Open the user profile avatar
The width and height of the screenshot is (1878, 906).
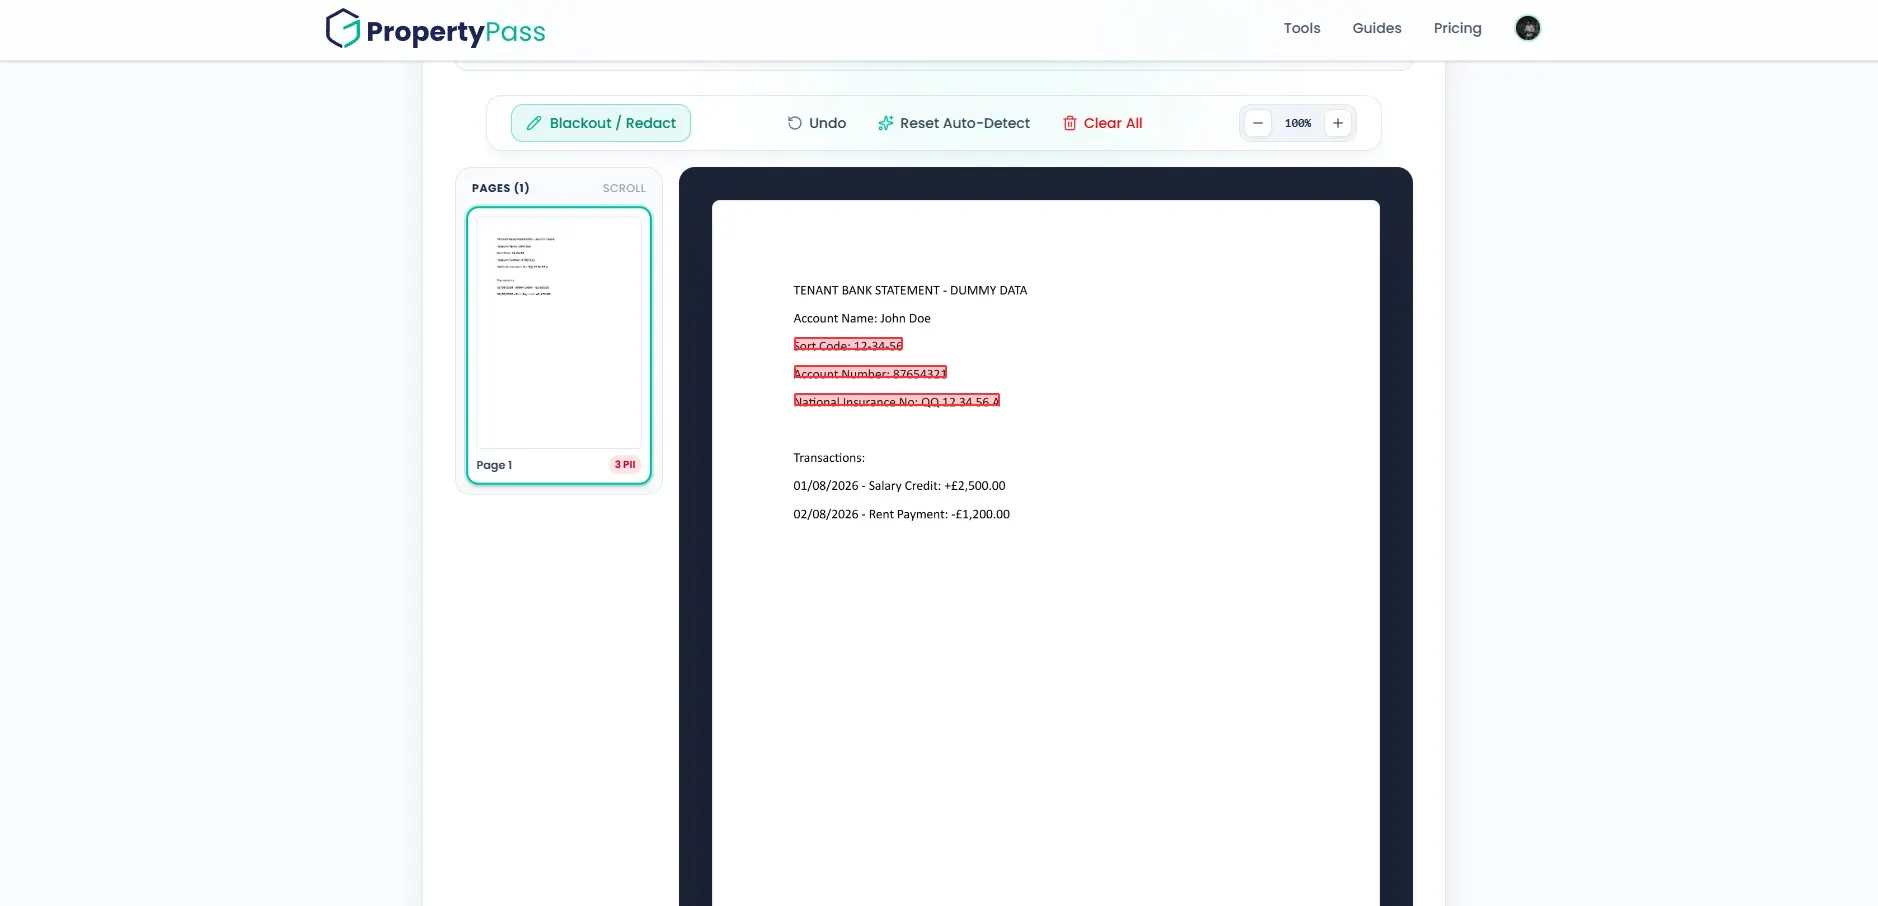tap(1528, 28)
